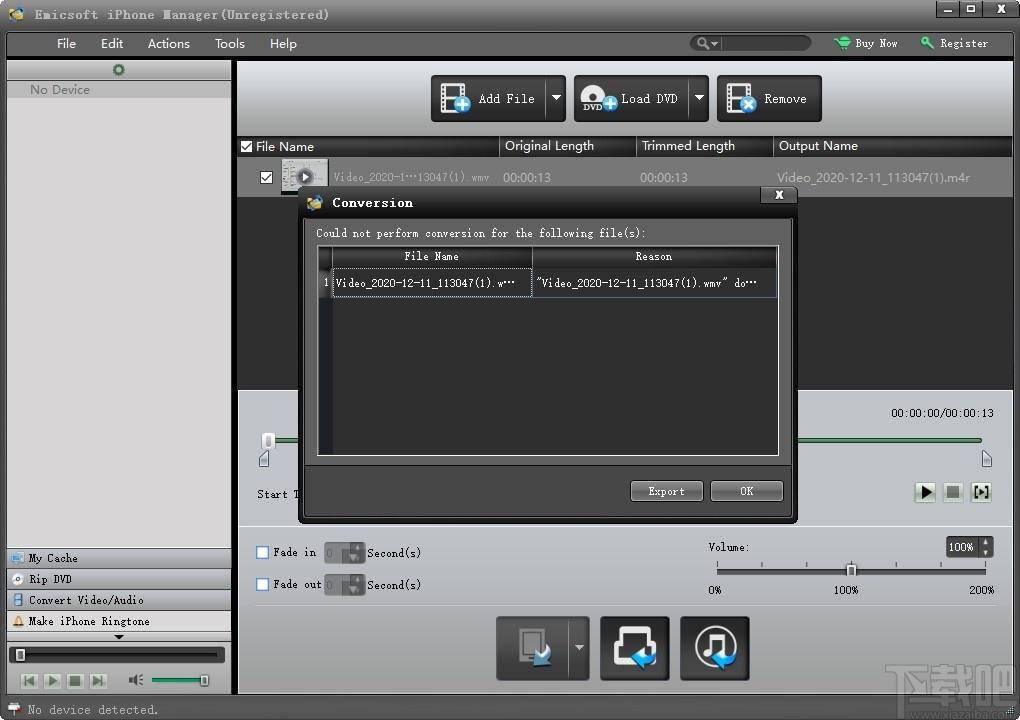This screenshot has width=1020, height=720.
Task: Click the transfer to device icon button
Action: 533,648
